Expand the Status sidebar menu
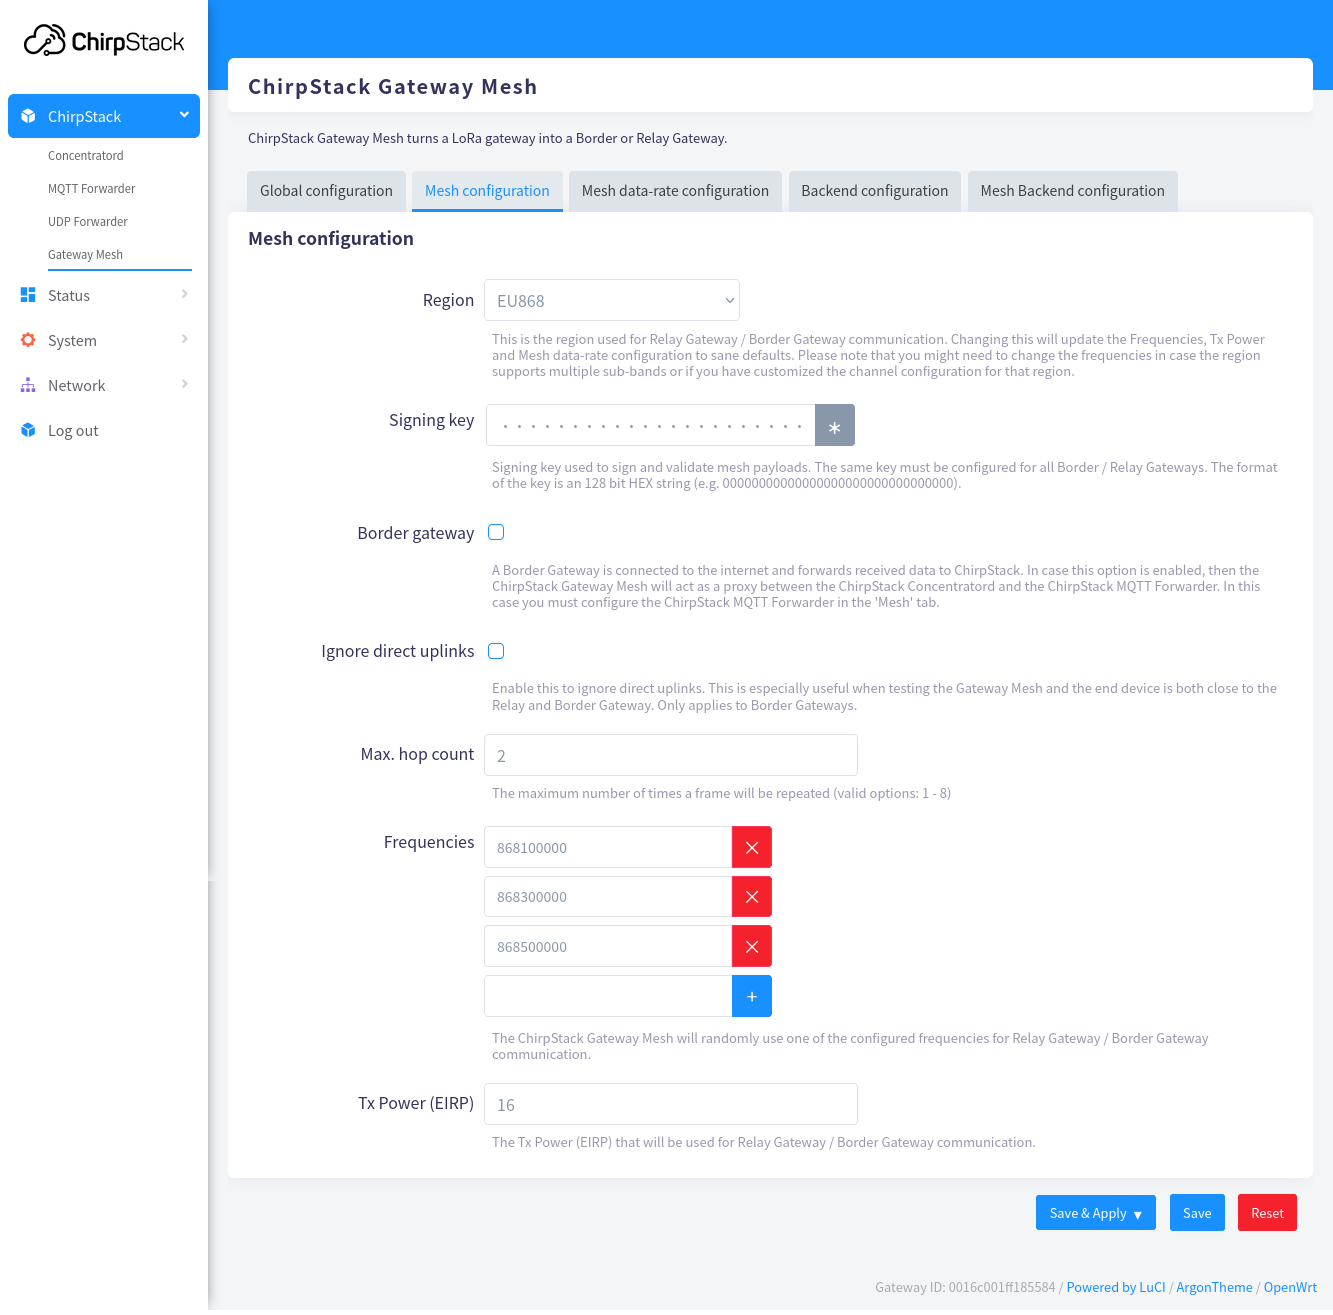Image resolution: width=1333 pixels, height=1315 pixels. click(104, 295)
